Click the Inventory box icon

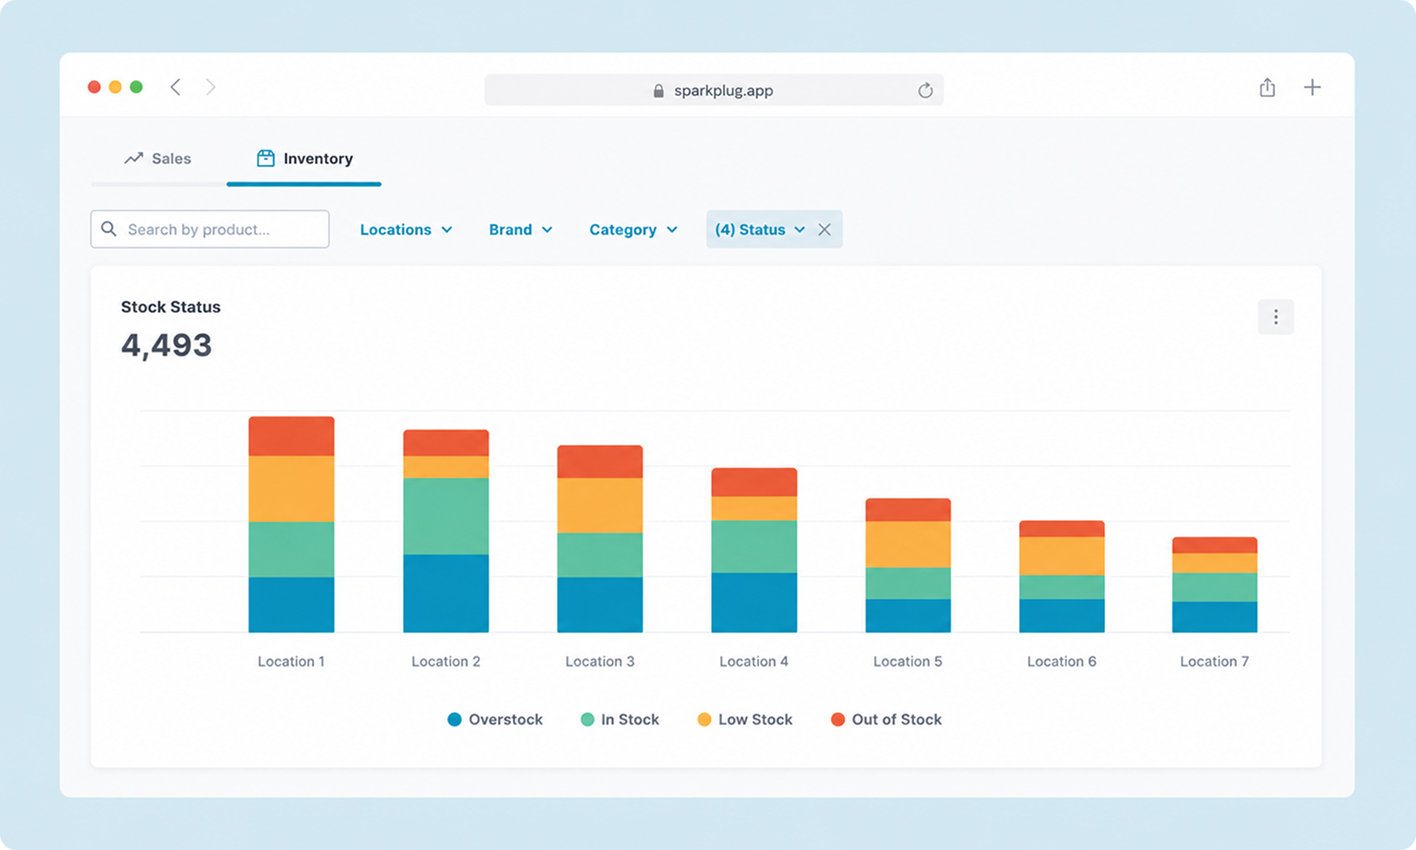[x=265, y=158]
